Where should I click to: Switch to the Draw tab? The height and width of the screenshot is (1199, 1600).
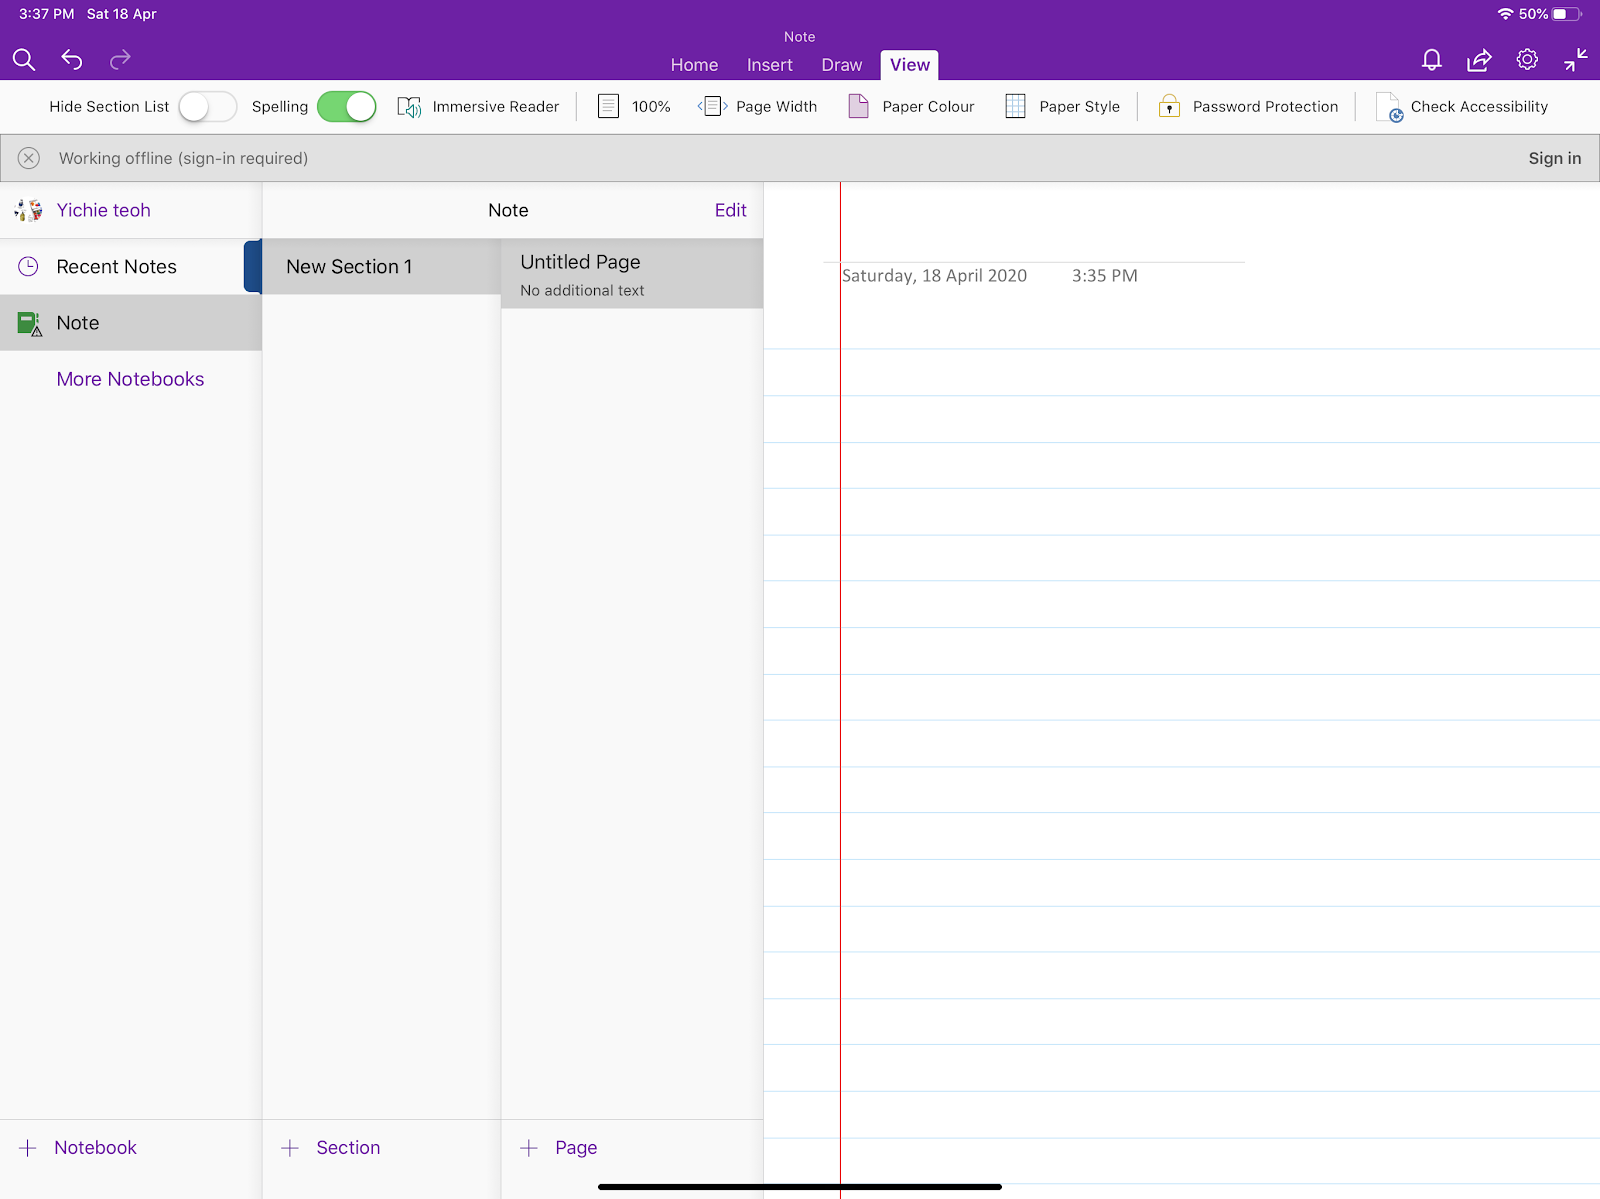pyautogui.click(x=842, y=65)
